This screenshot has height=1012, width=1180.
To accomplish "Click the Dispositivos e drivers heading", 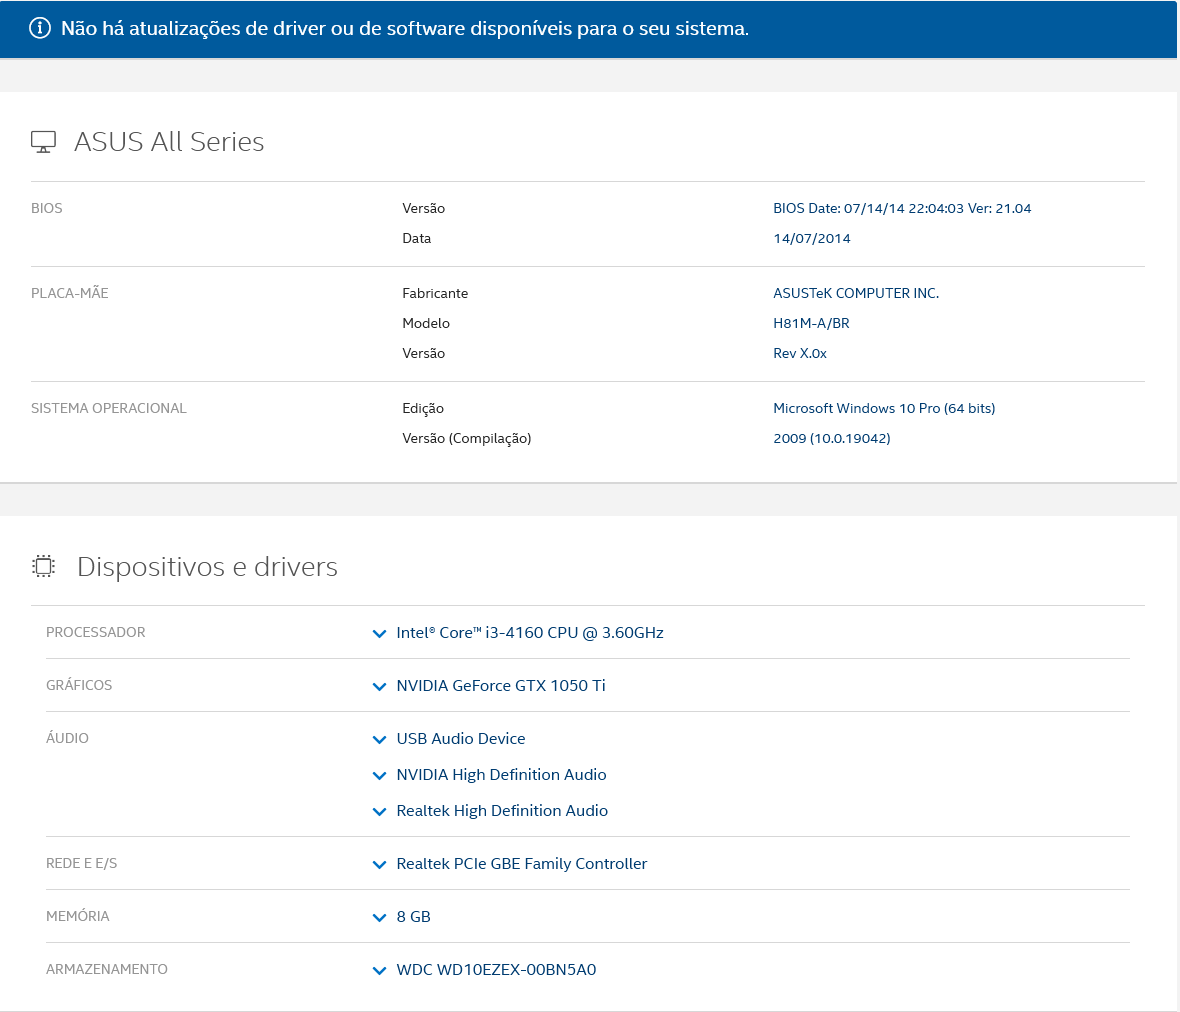I will pyautogui.click(x=207, y=567).
